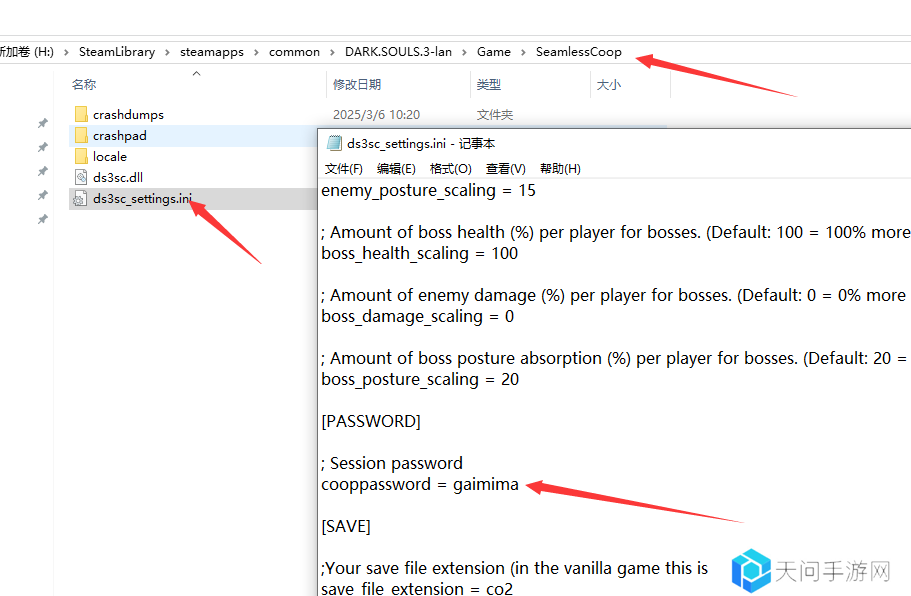Image resolution: width=911 pixels, height=596 pixels.
Task: Click the [SAVE] section header line
Action: click(x=346, y=526)
